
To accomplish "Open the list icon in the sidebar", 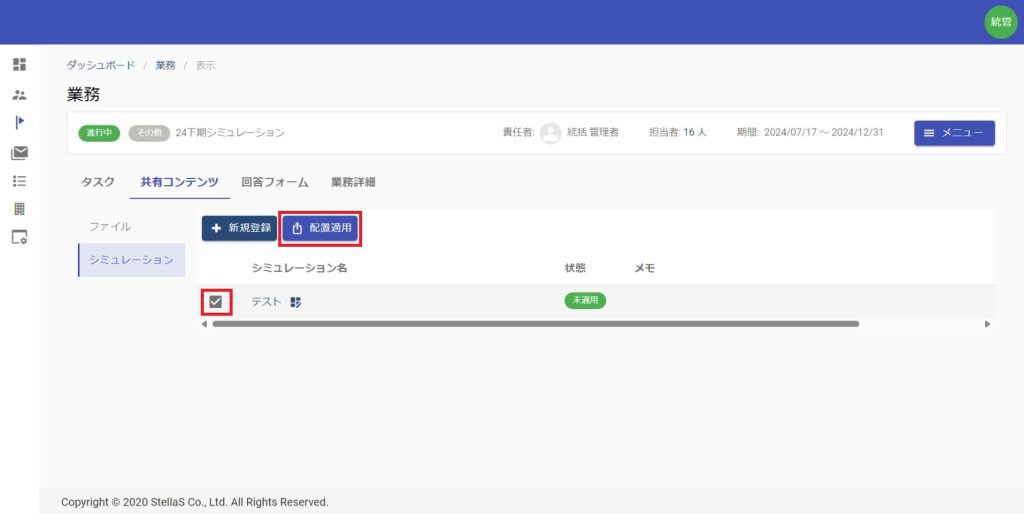I will click(19, 181).
